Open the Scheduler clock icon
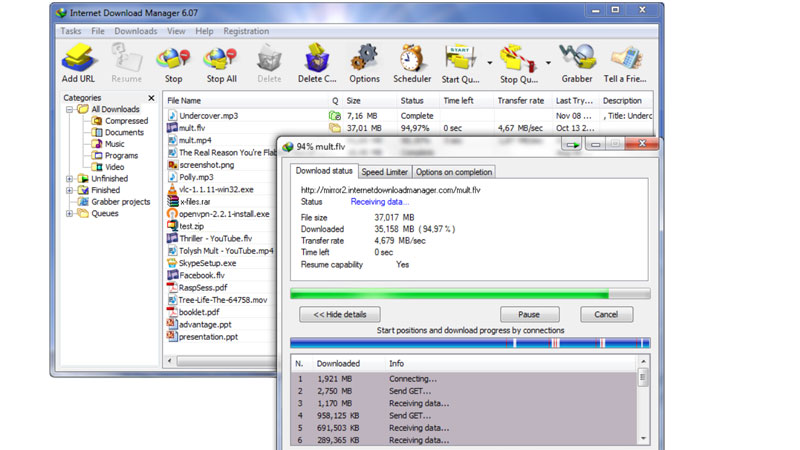The height and width of the screenshot is (450, 800). pyautogui.click(x=412, y=64)
